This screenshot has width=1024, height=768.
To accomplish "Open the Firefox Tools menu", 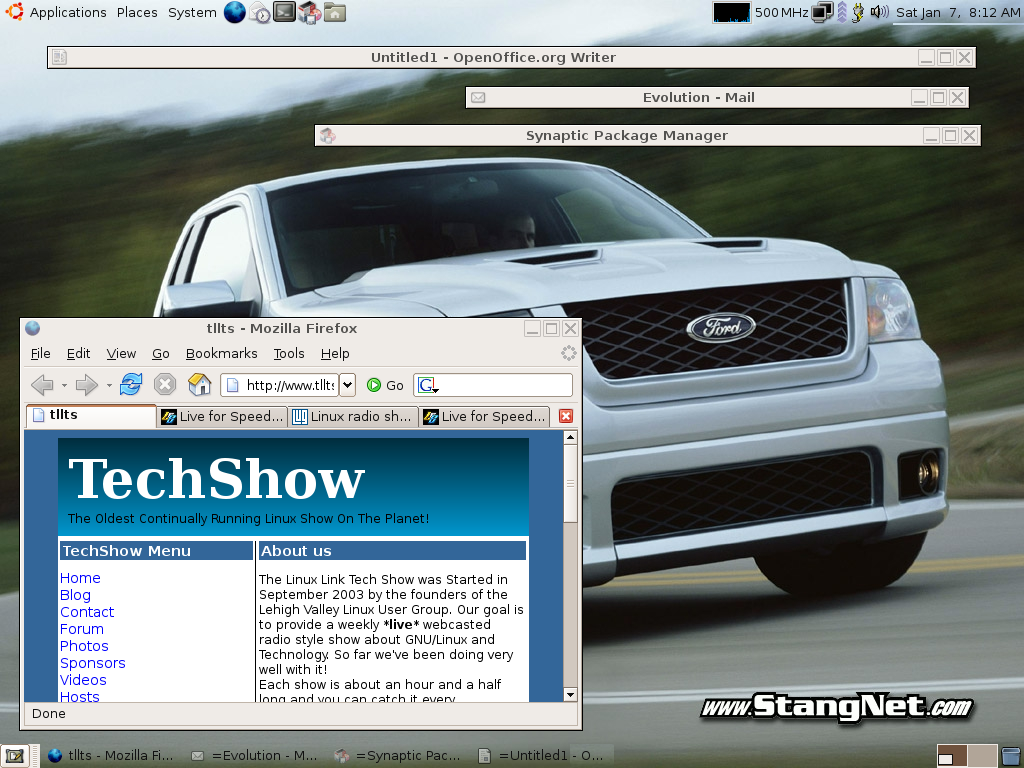I will [289, 353].
